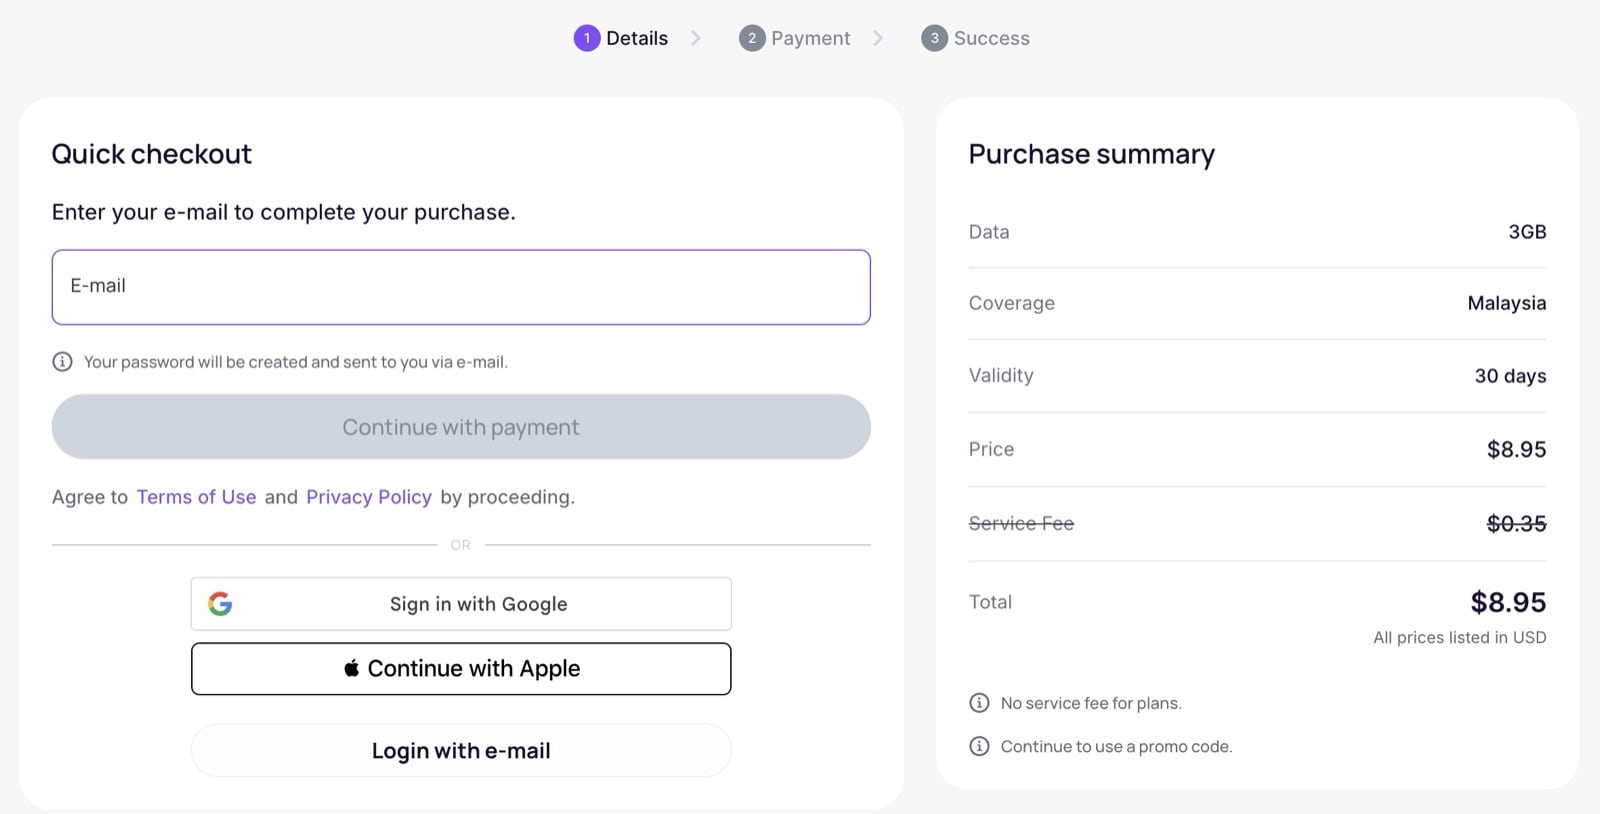Select the Payment step label
The image size is (1600, 814).
(x=810, y=38)
